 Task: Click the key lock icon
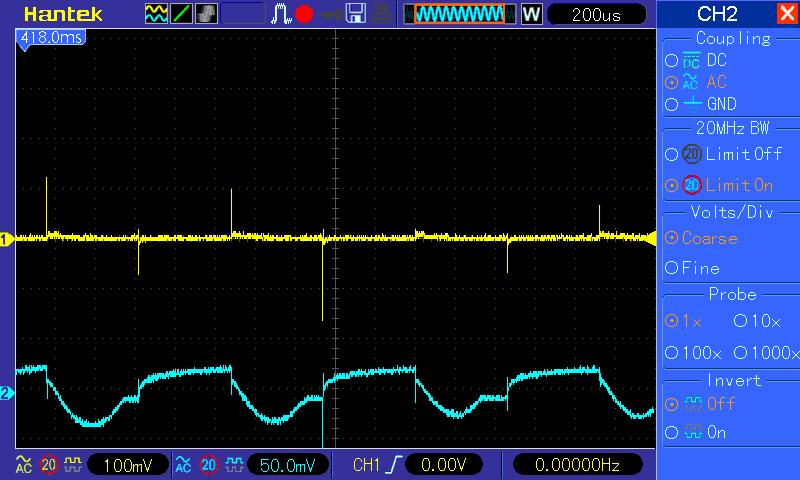click(331, 15)
